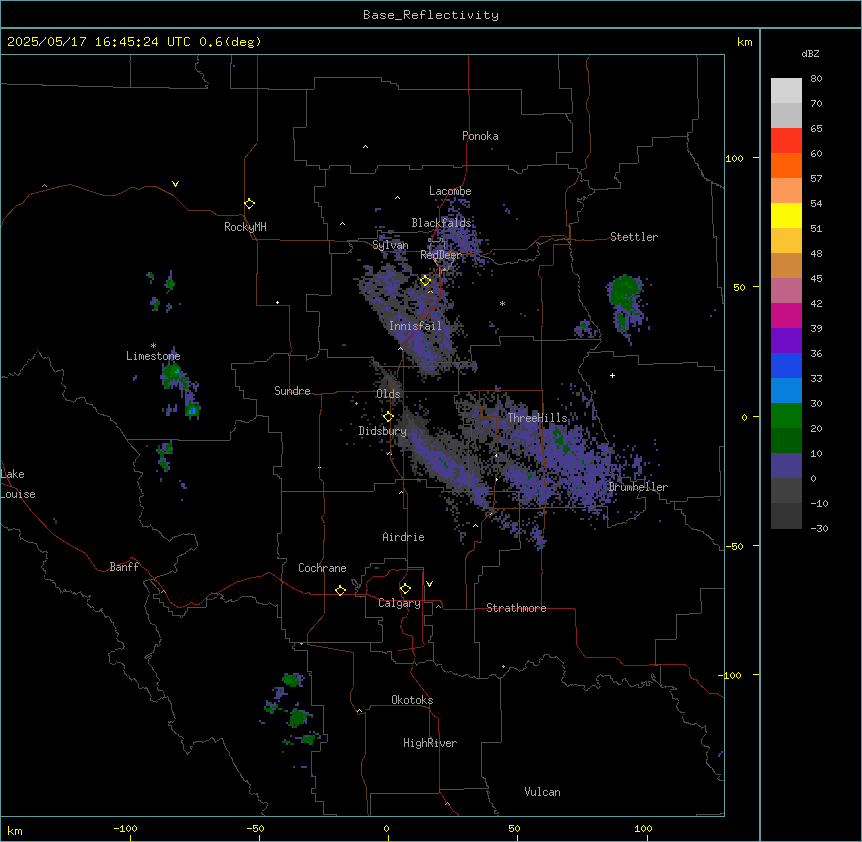Screen dimensions: 862x842
Task: Click the 0 tick on bottom km axis
Action: click(386, 828)
